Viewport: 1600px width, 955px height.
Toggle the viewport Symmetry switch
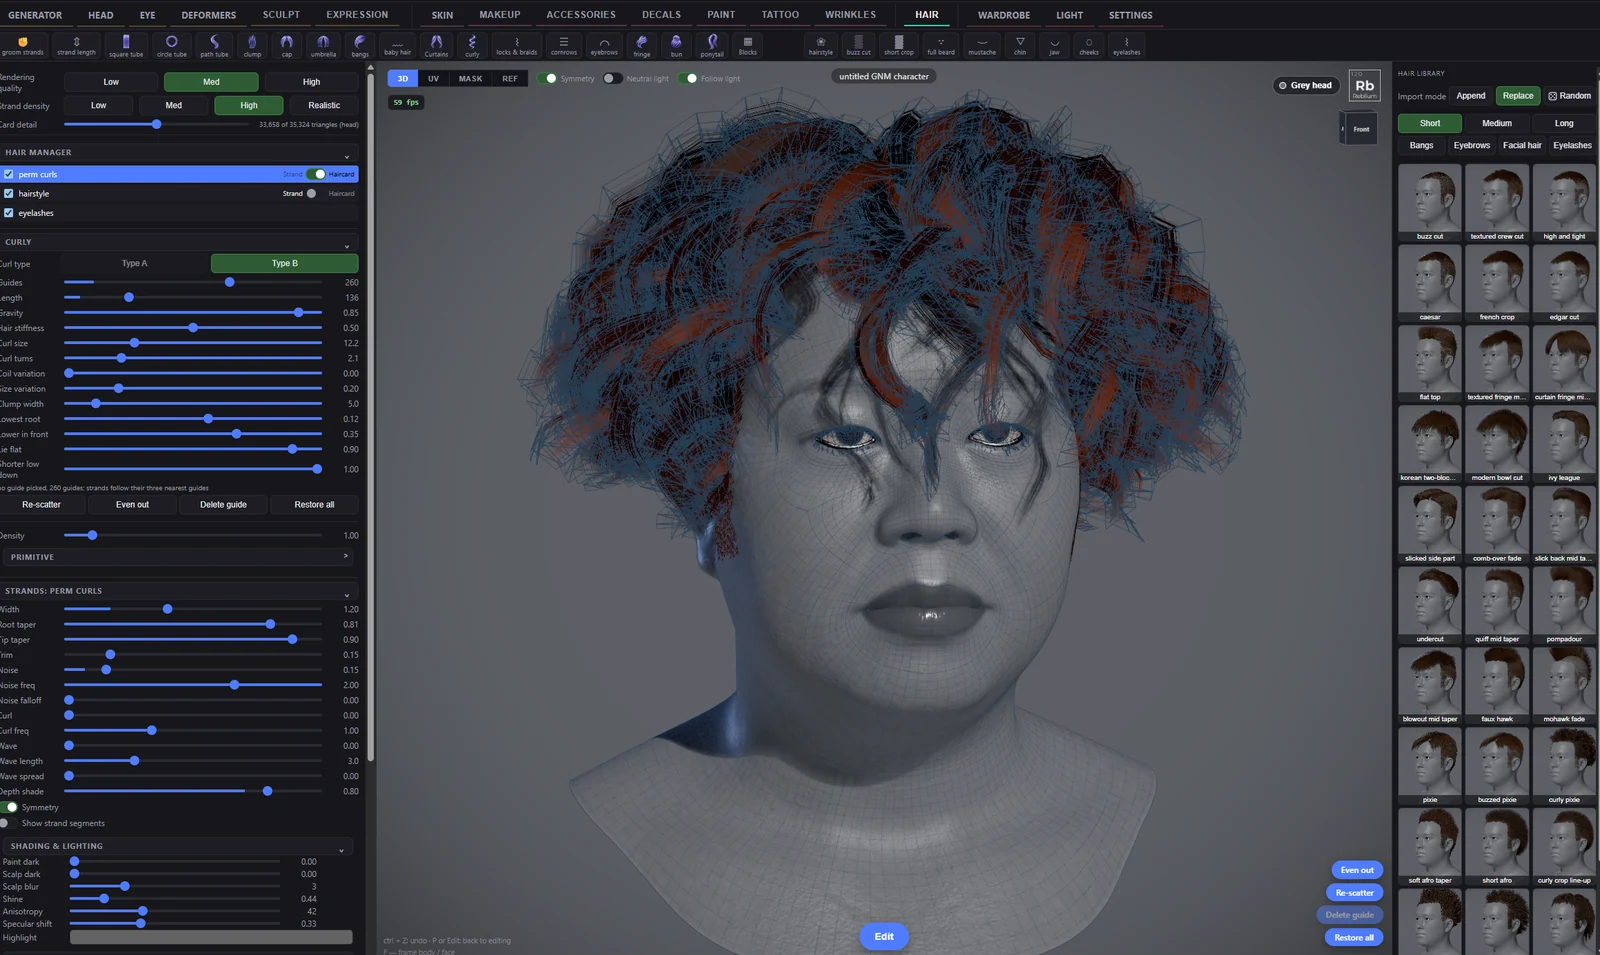coord(548,78)
